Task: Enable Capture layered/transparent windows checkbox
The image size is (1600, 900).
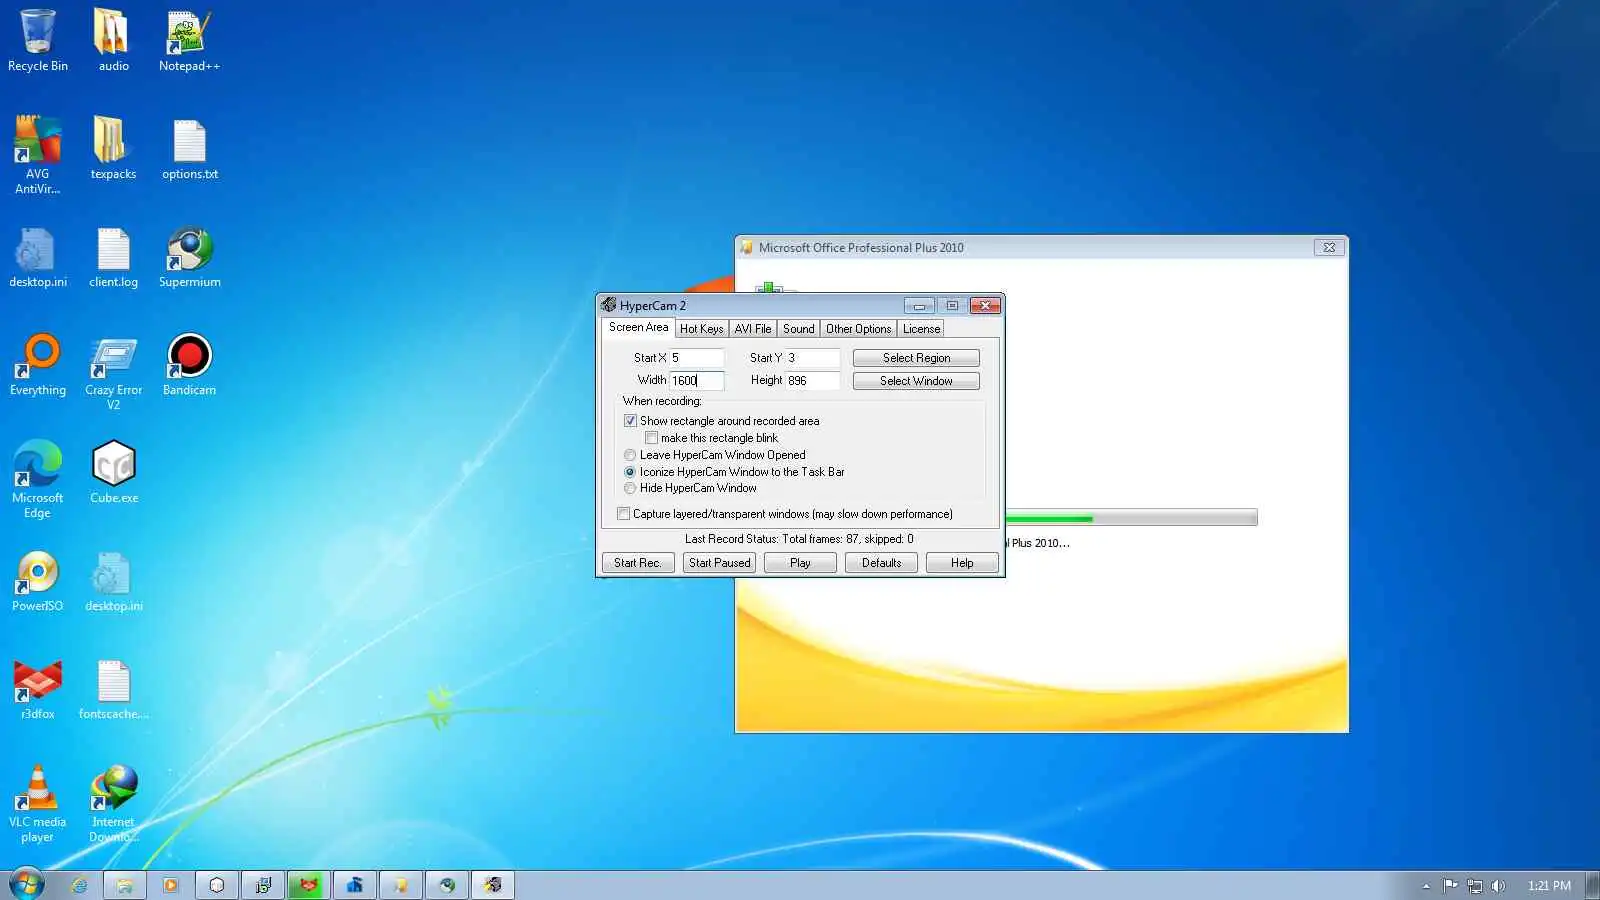Action: pyautogui.click(x=624, y=514)
